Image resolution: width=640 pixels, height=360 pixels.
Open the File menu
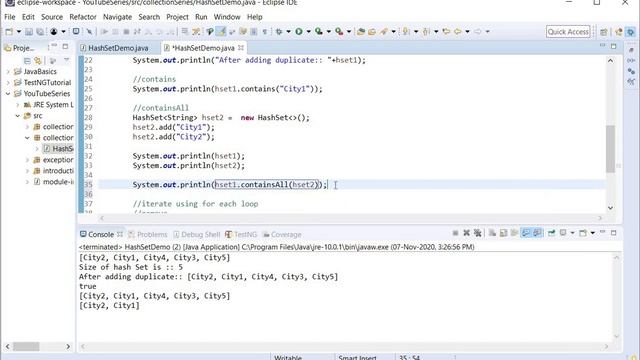click(x=9, y=17)
